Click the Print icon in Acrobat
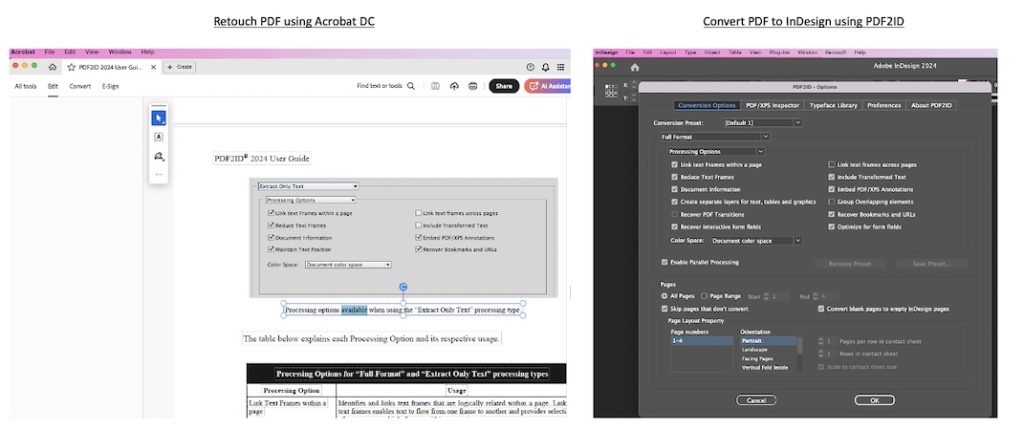1024x429 pixels. (473, 86)
